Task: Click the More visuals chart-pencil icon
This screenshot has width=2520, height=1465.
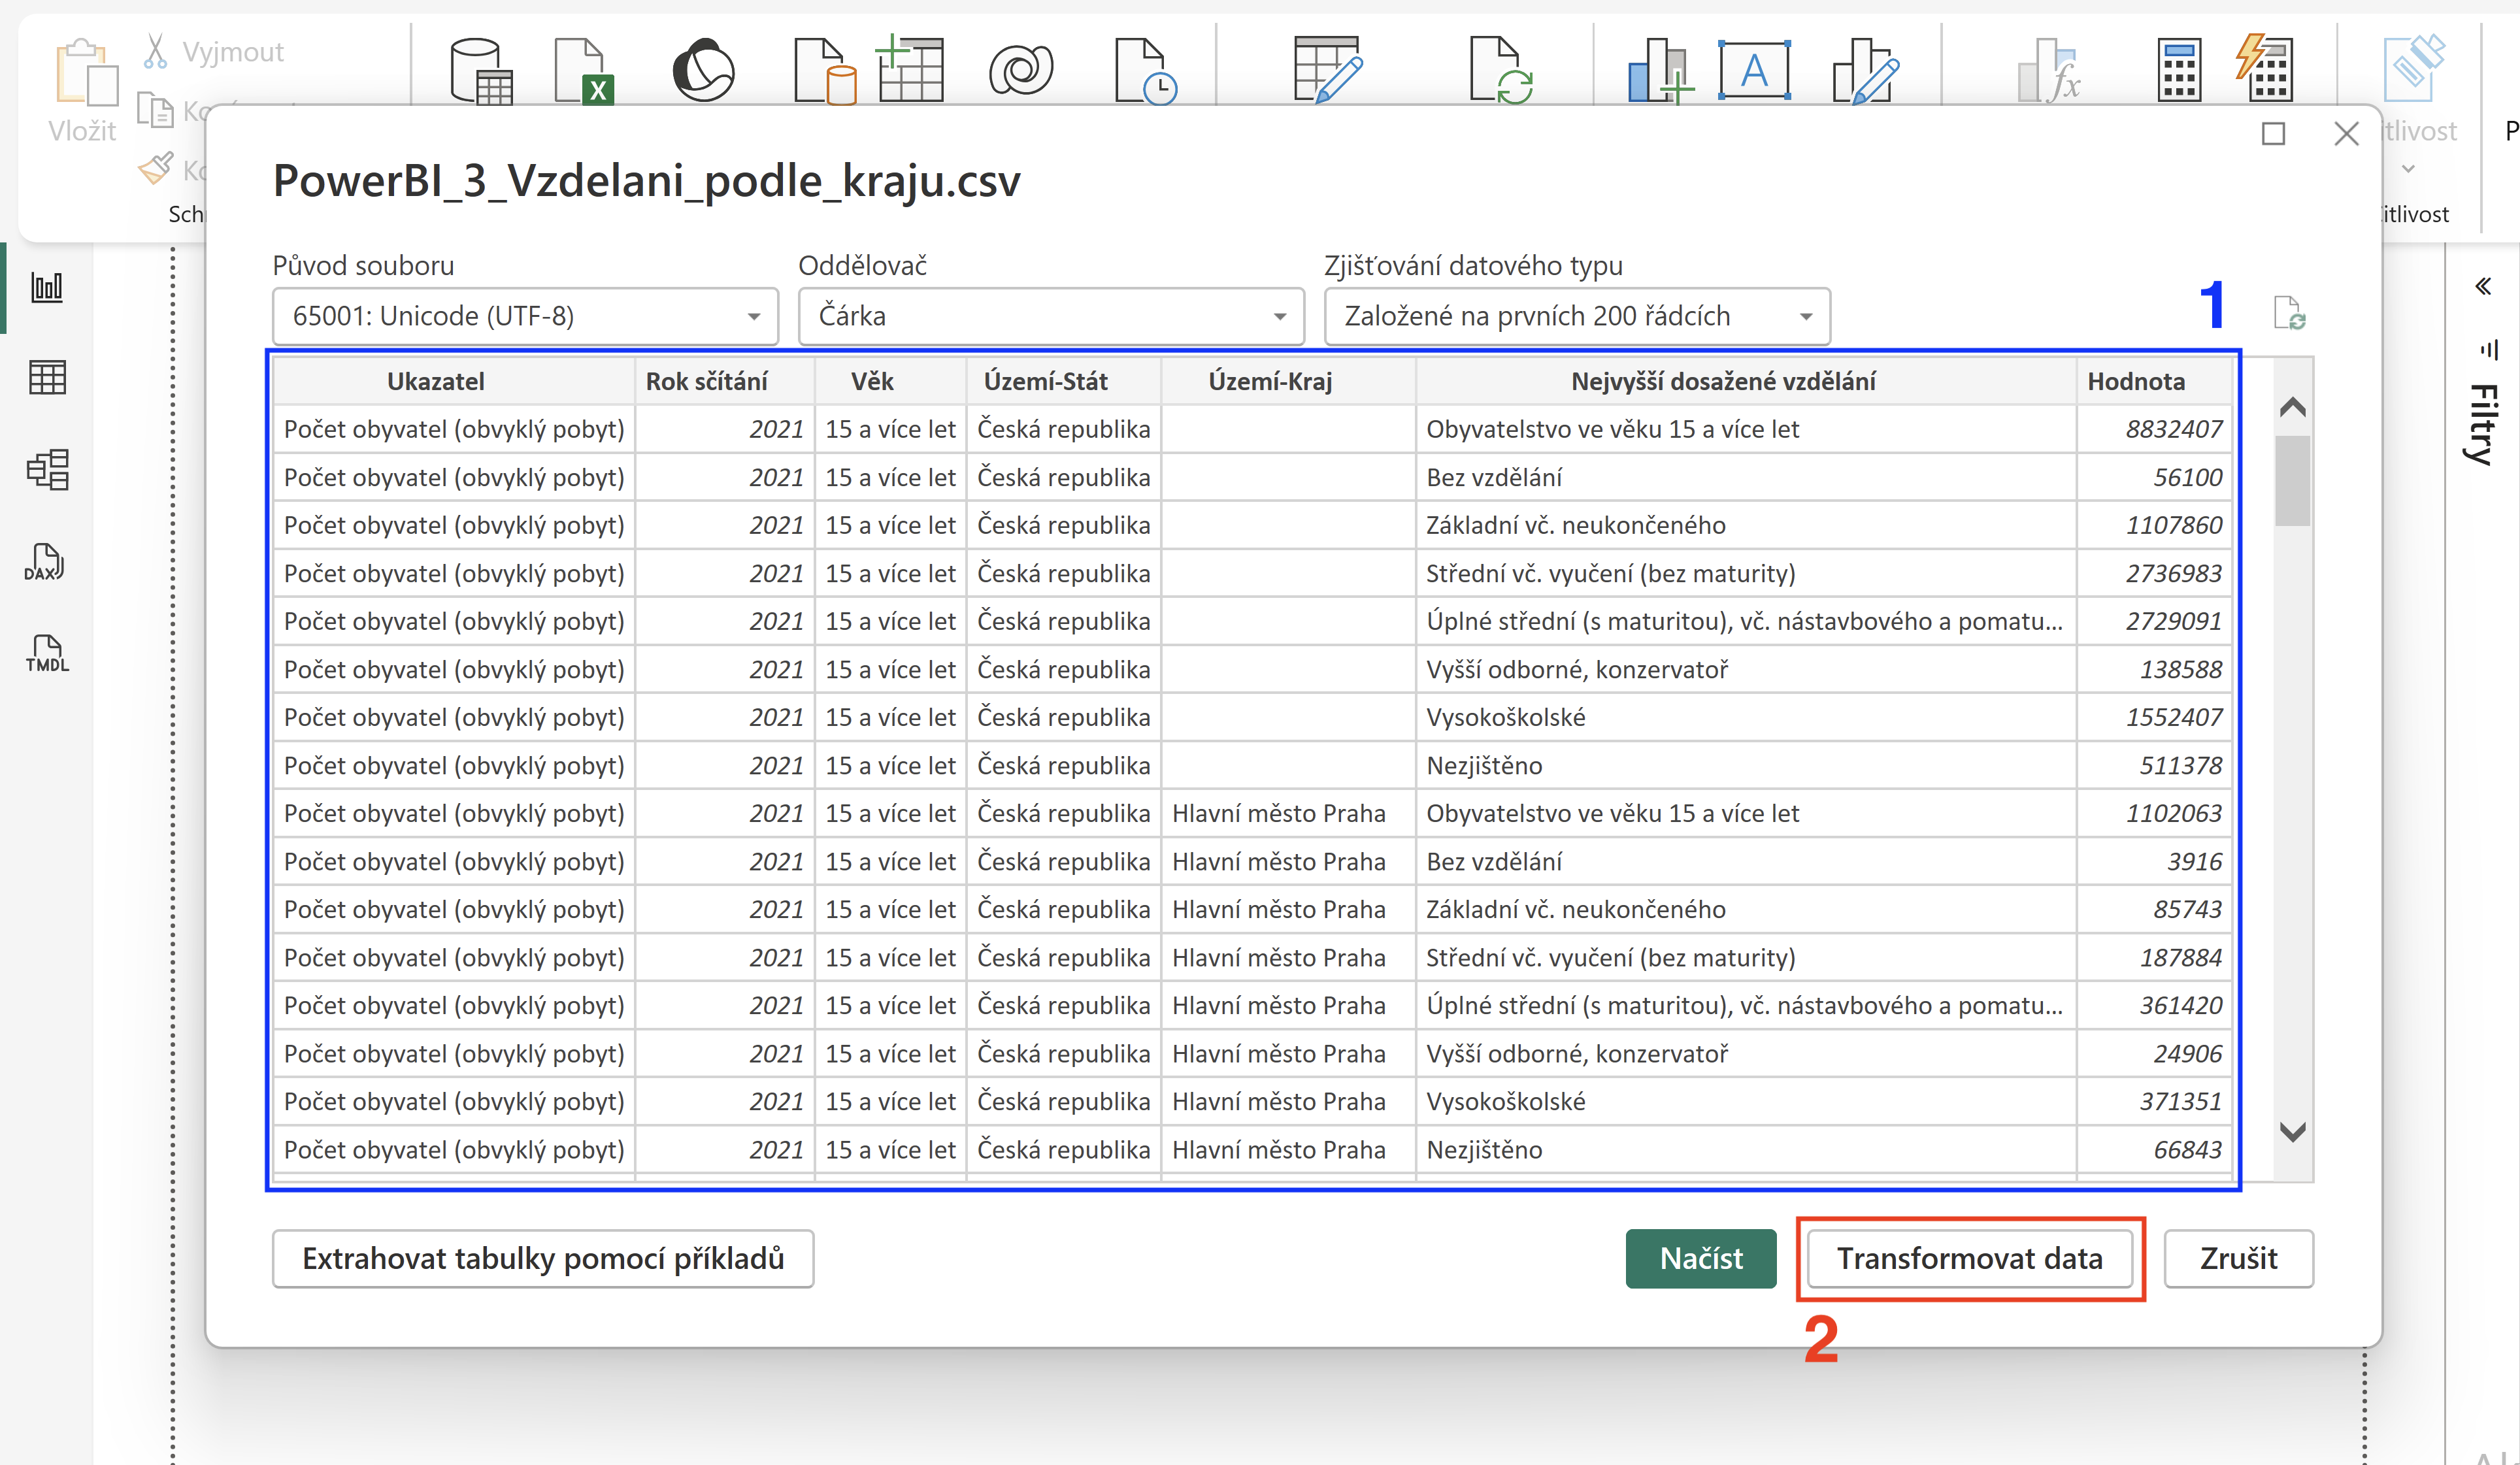Action: [x=1866, y=70]
